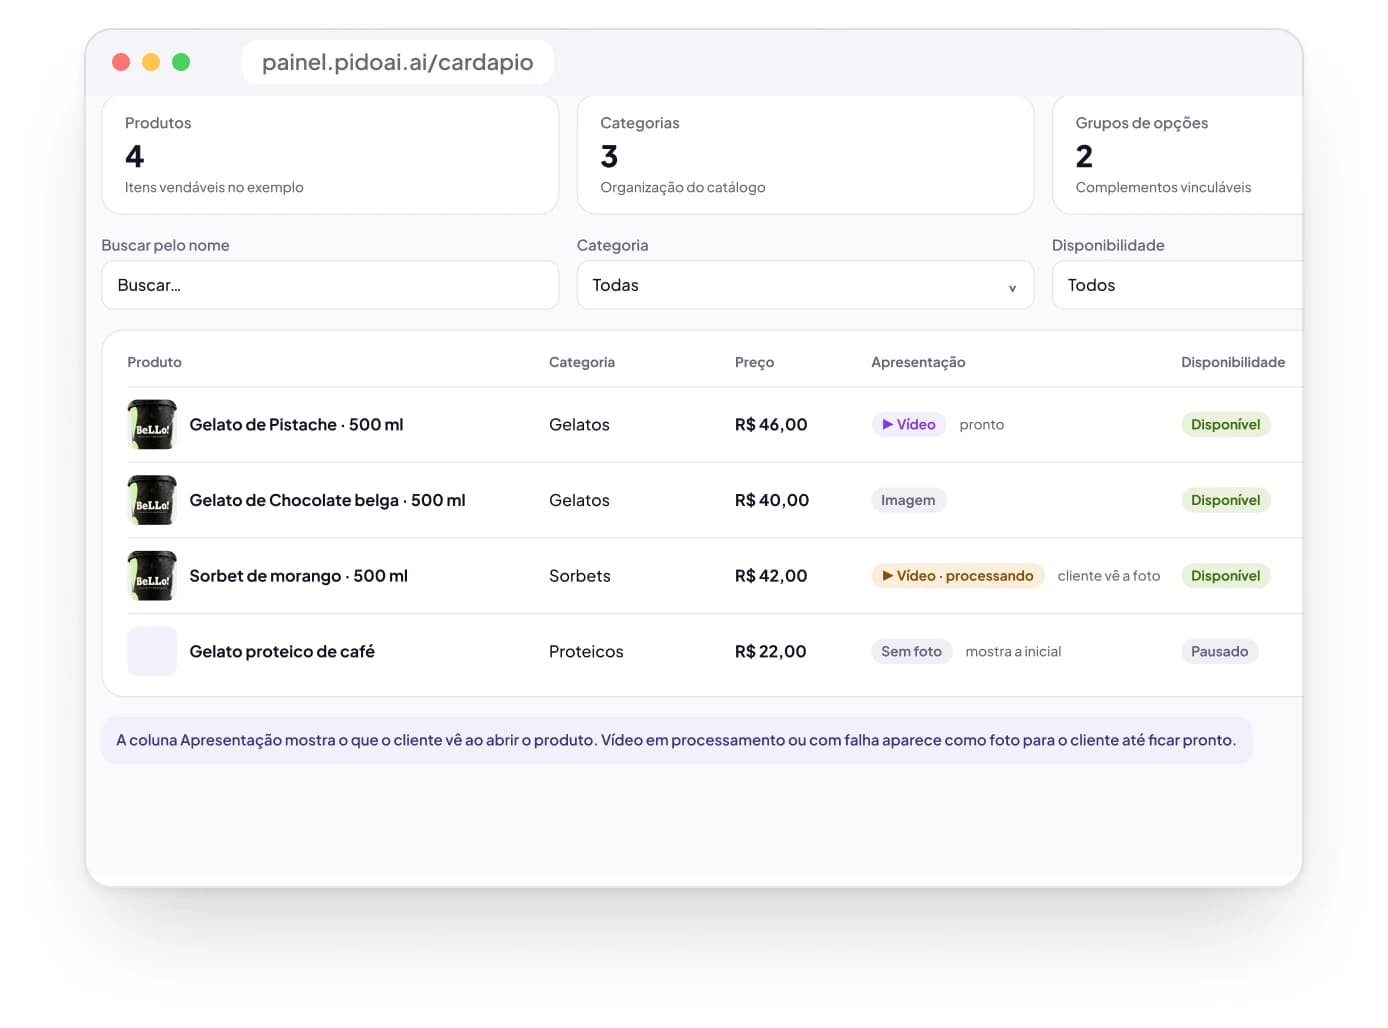The width and height of the screenshot is (1388, 1028).
Task: Click the Imagem badge for Chocolate belga
Action: 908,500
